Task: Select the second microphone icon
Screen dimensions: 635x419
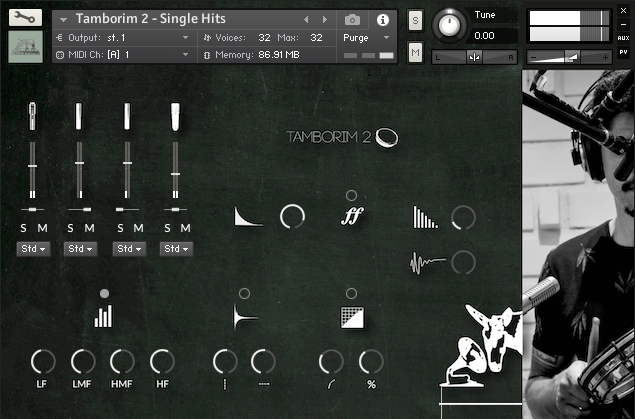Action: pyautogui.click(x=79, y=116)
